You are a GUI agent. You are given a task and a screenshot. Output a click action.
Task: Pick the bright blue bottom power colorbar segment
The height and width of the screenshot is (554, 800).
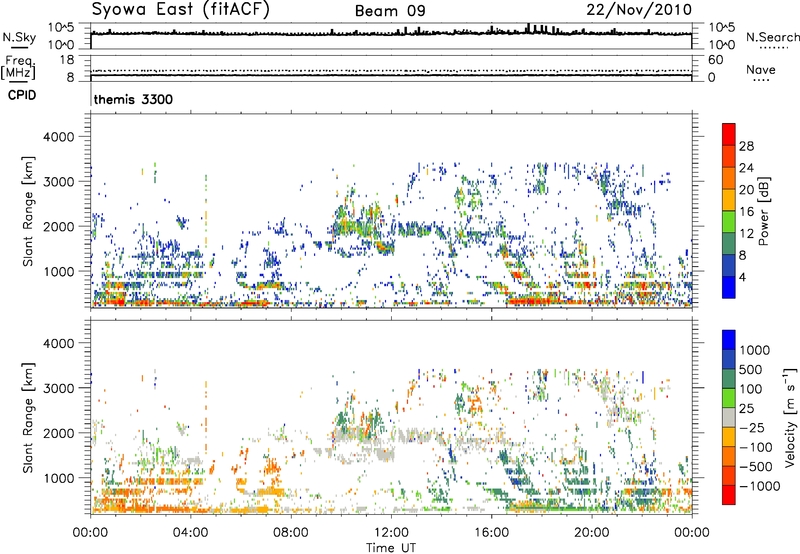click(729, 287)
